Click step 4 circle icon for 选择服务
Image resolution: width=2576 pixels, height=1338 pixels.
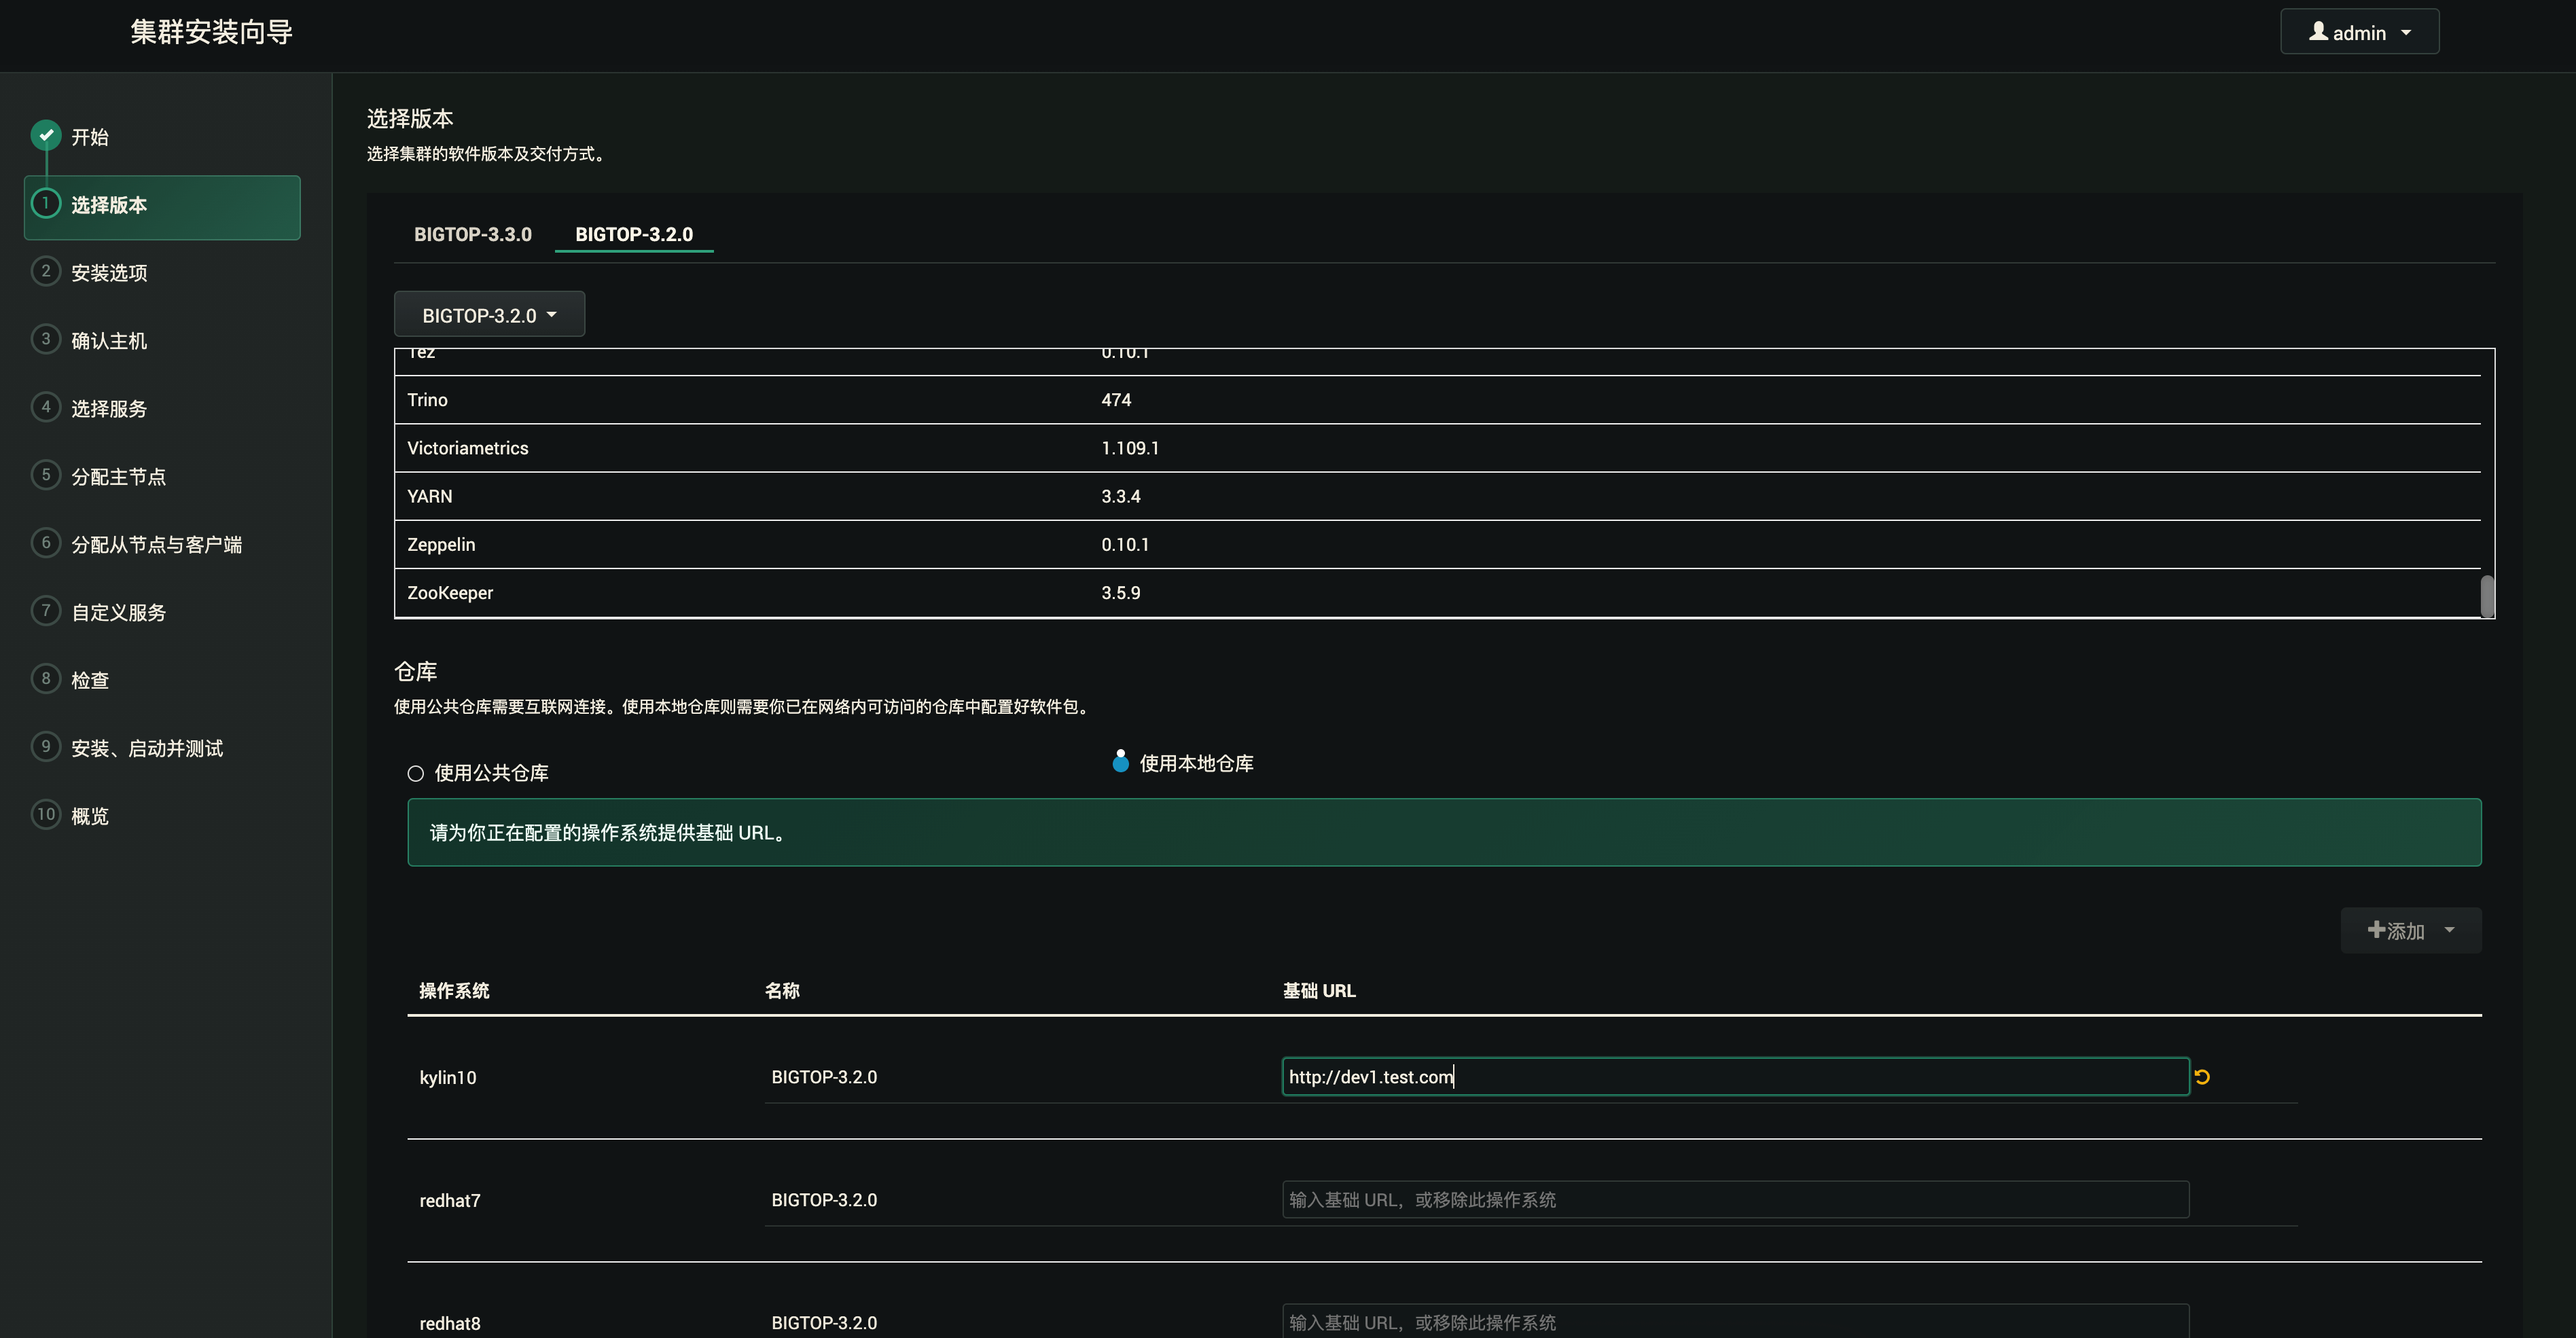pyautogui.click(x=45, y=407)
